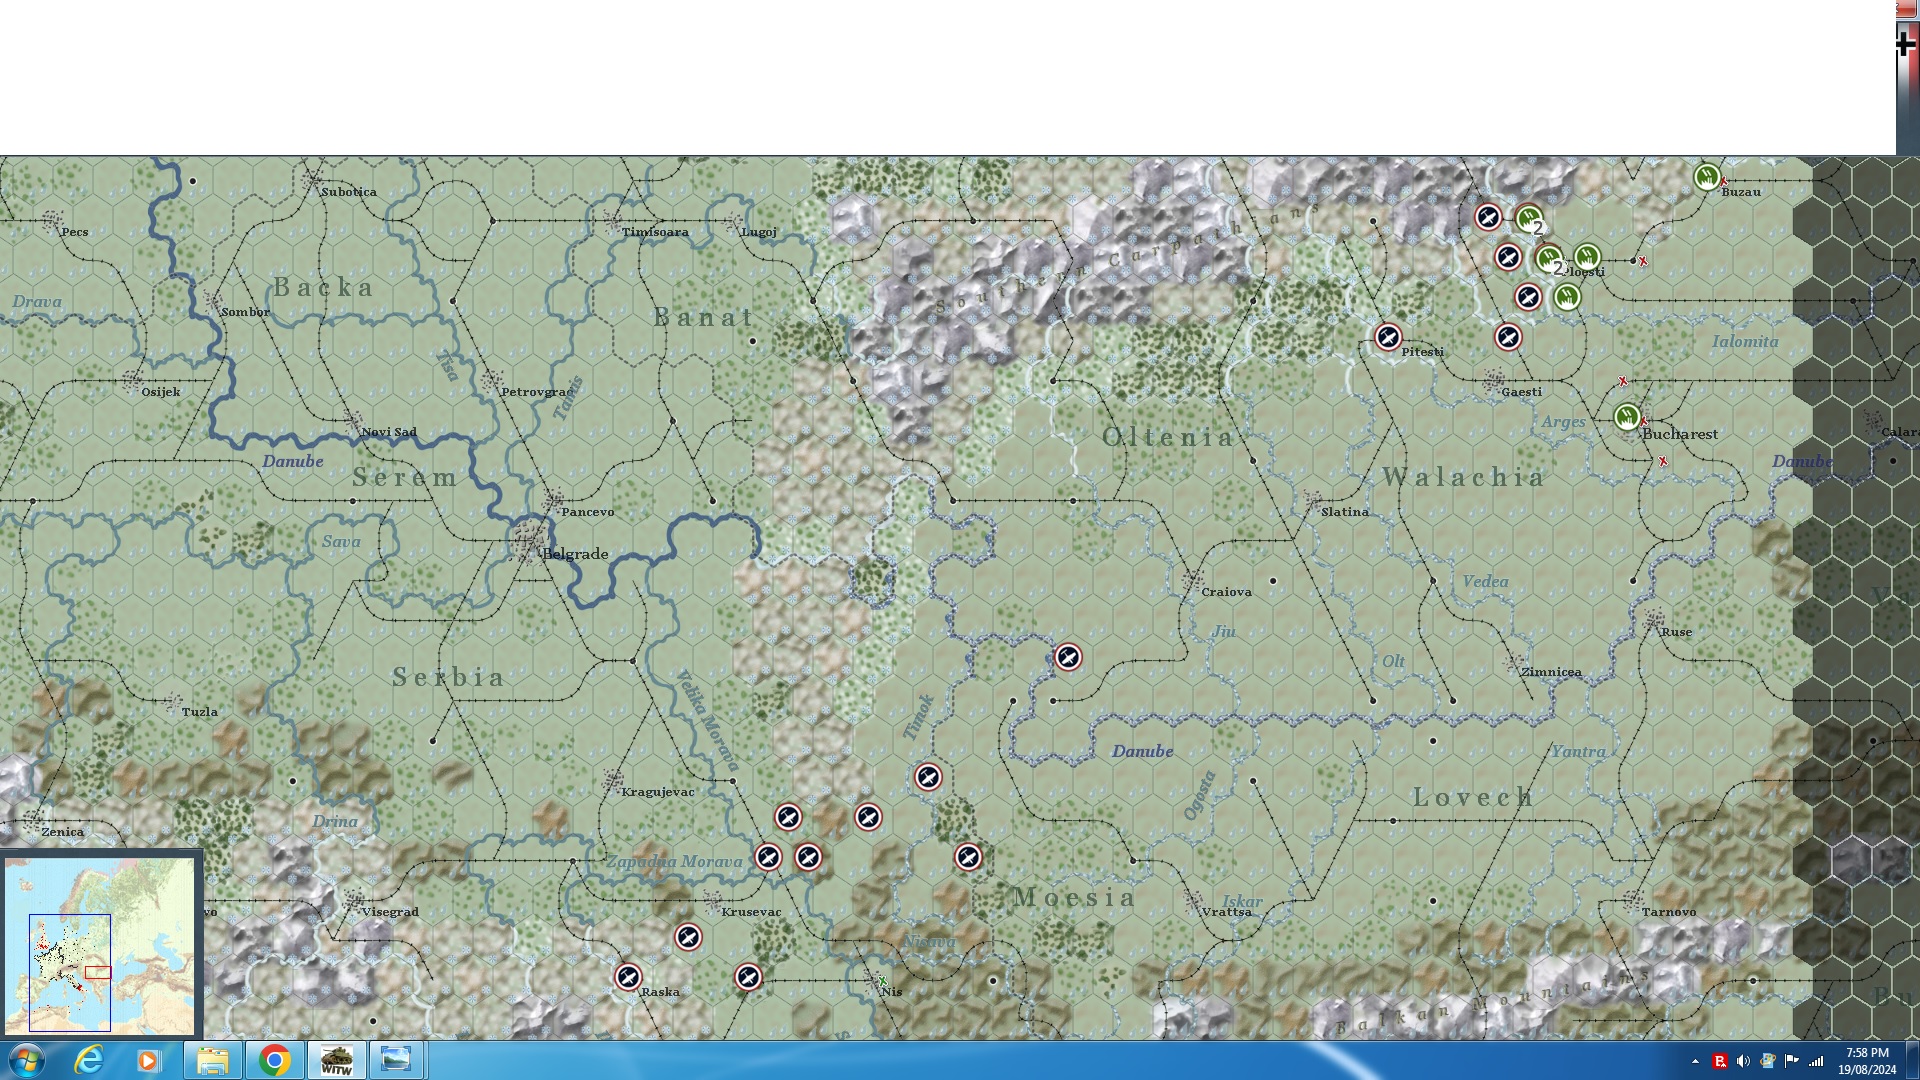1920x1080 pixels.
Task: Open the Windows Explorer folder icon
Action: pyautogui.click(x=212, y=1060)
